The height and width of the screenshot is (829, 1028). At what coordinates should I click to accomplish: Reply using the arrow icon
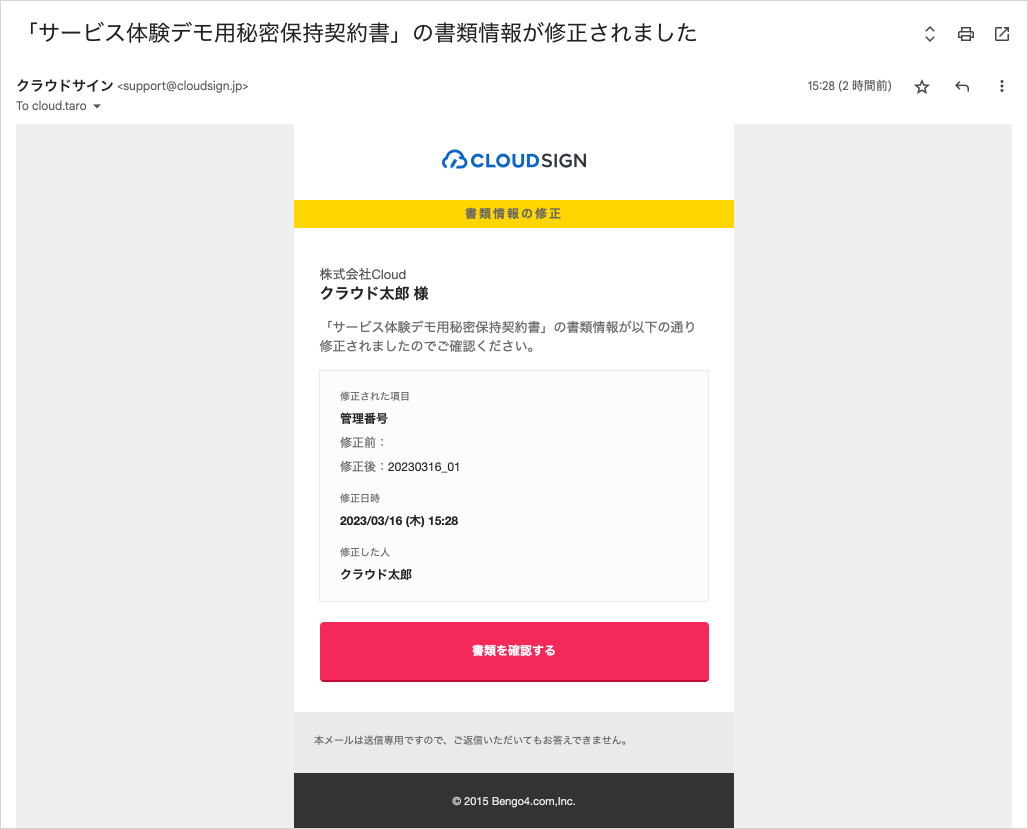pos(962,87)
